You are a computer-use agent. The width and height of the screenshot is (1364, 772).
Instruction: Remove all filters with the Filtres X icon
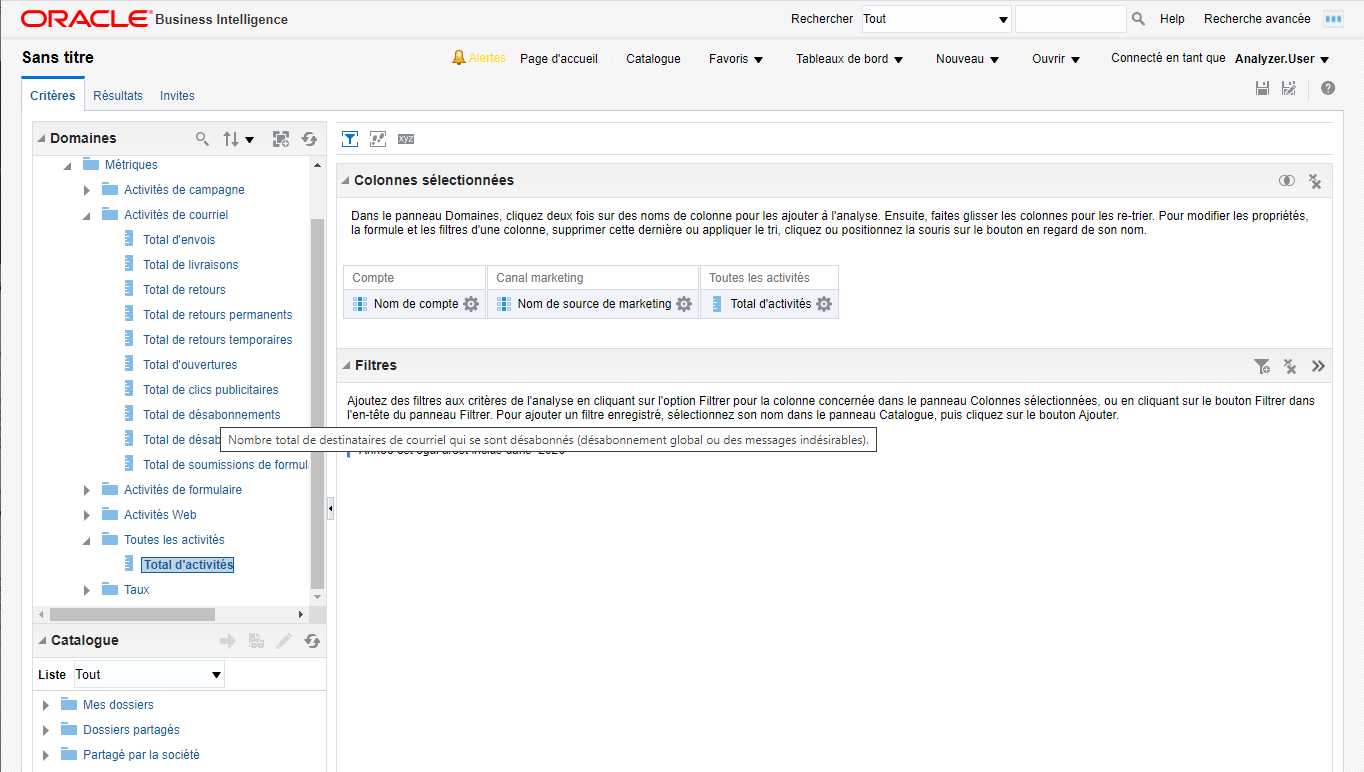coord(1290,366)
